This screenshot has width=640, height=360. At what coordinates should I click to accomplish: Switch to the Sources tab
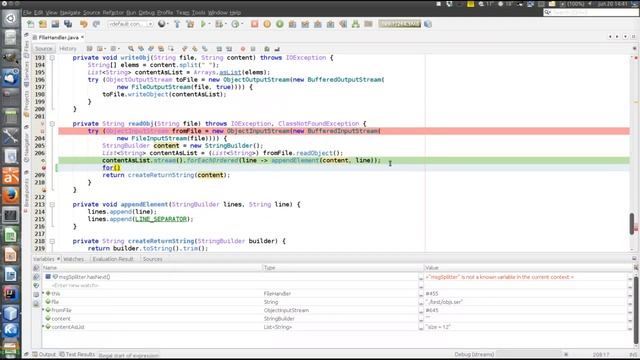[153, 259]
